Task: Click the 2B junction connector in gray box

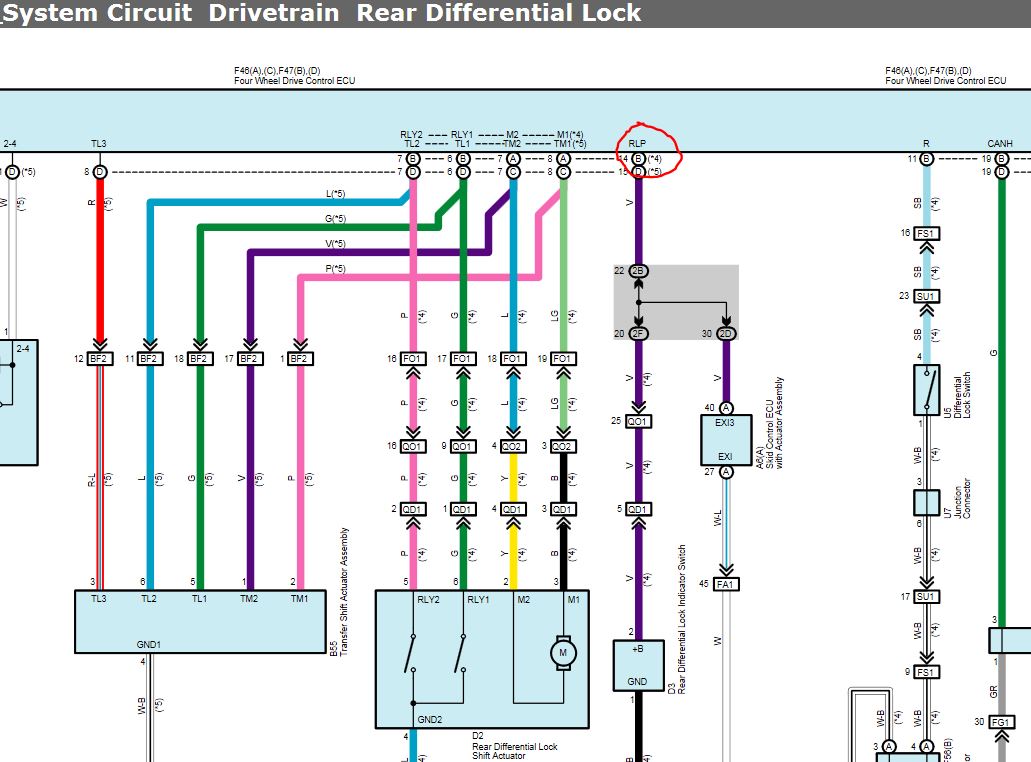Action: pyautogui.click(x=638, y=271)
